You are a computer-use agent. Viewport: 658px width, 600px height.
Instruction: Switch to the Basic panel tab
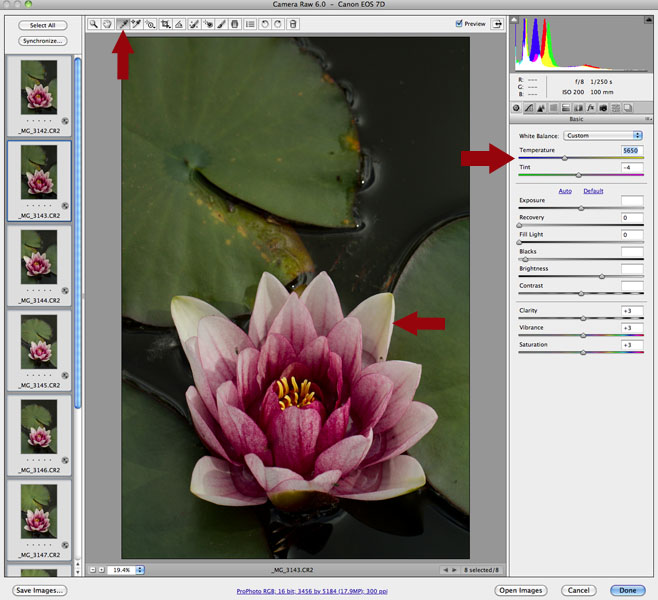516,108
